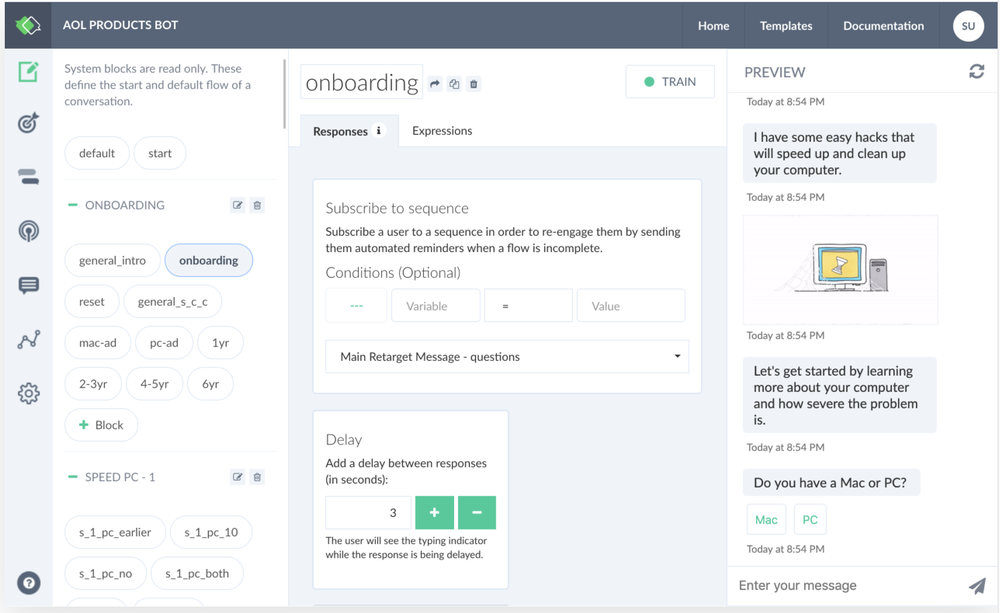Screen dimensions: 1000x613
Task: Open the help question mark icon
Action: point(28,582)
